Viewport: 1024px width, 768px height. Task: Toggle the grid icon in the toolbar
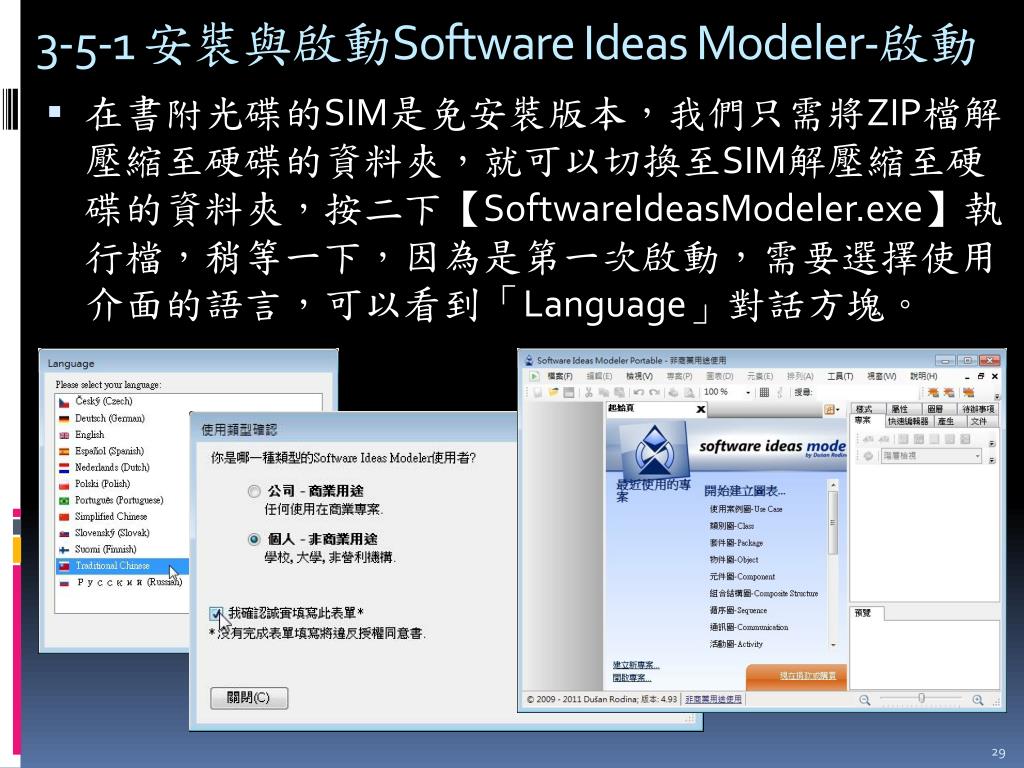point(764,392)
